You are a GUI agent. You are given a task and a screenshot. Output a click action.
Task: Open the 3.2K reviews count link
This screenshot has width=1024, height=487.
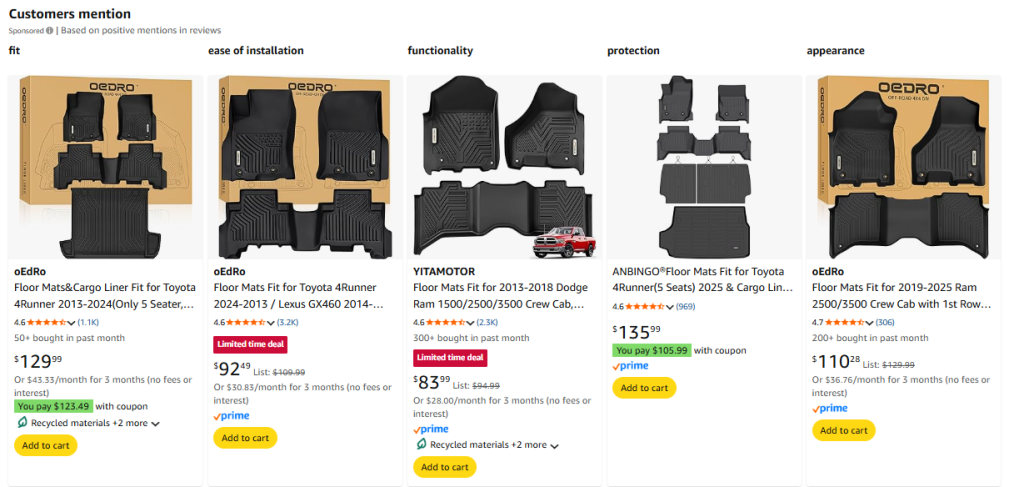point(286,323)
